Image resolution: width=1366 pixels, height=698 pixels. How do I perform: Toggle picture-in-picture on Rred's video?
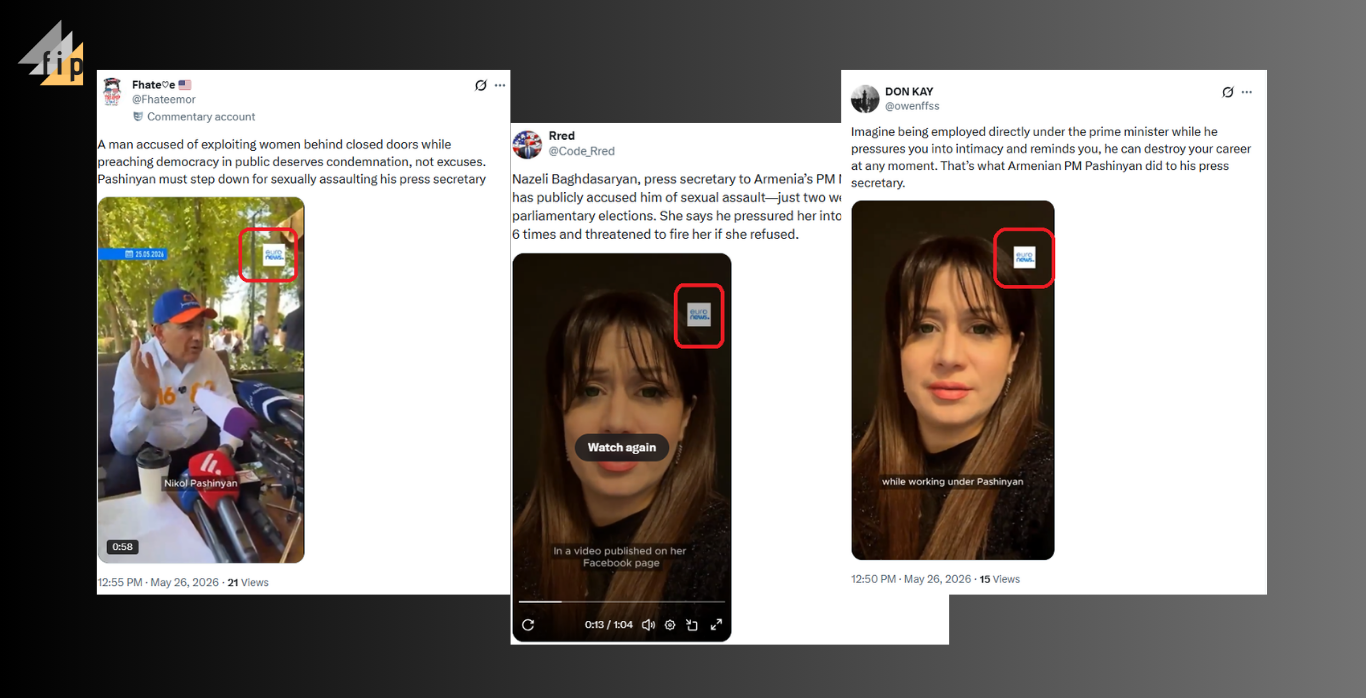click(x=692, y=625)
